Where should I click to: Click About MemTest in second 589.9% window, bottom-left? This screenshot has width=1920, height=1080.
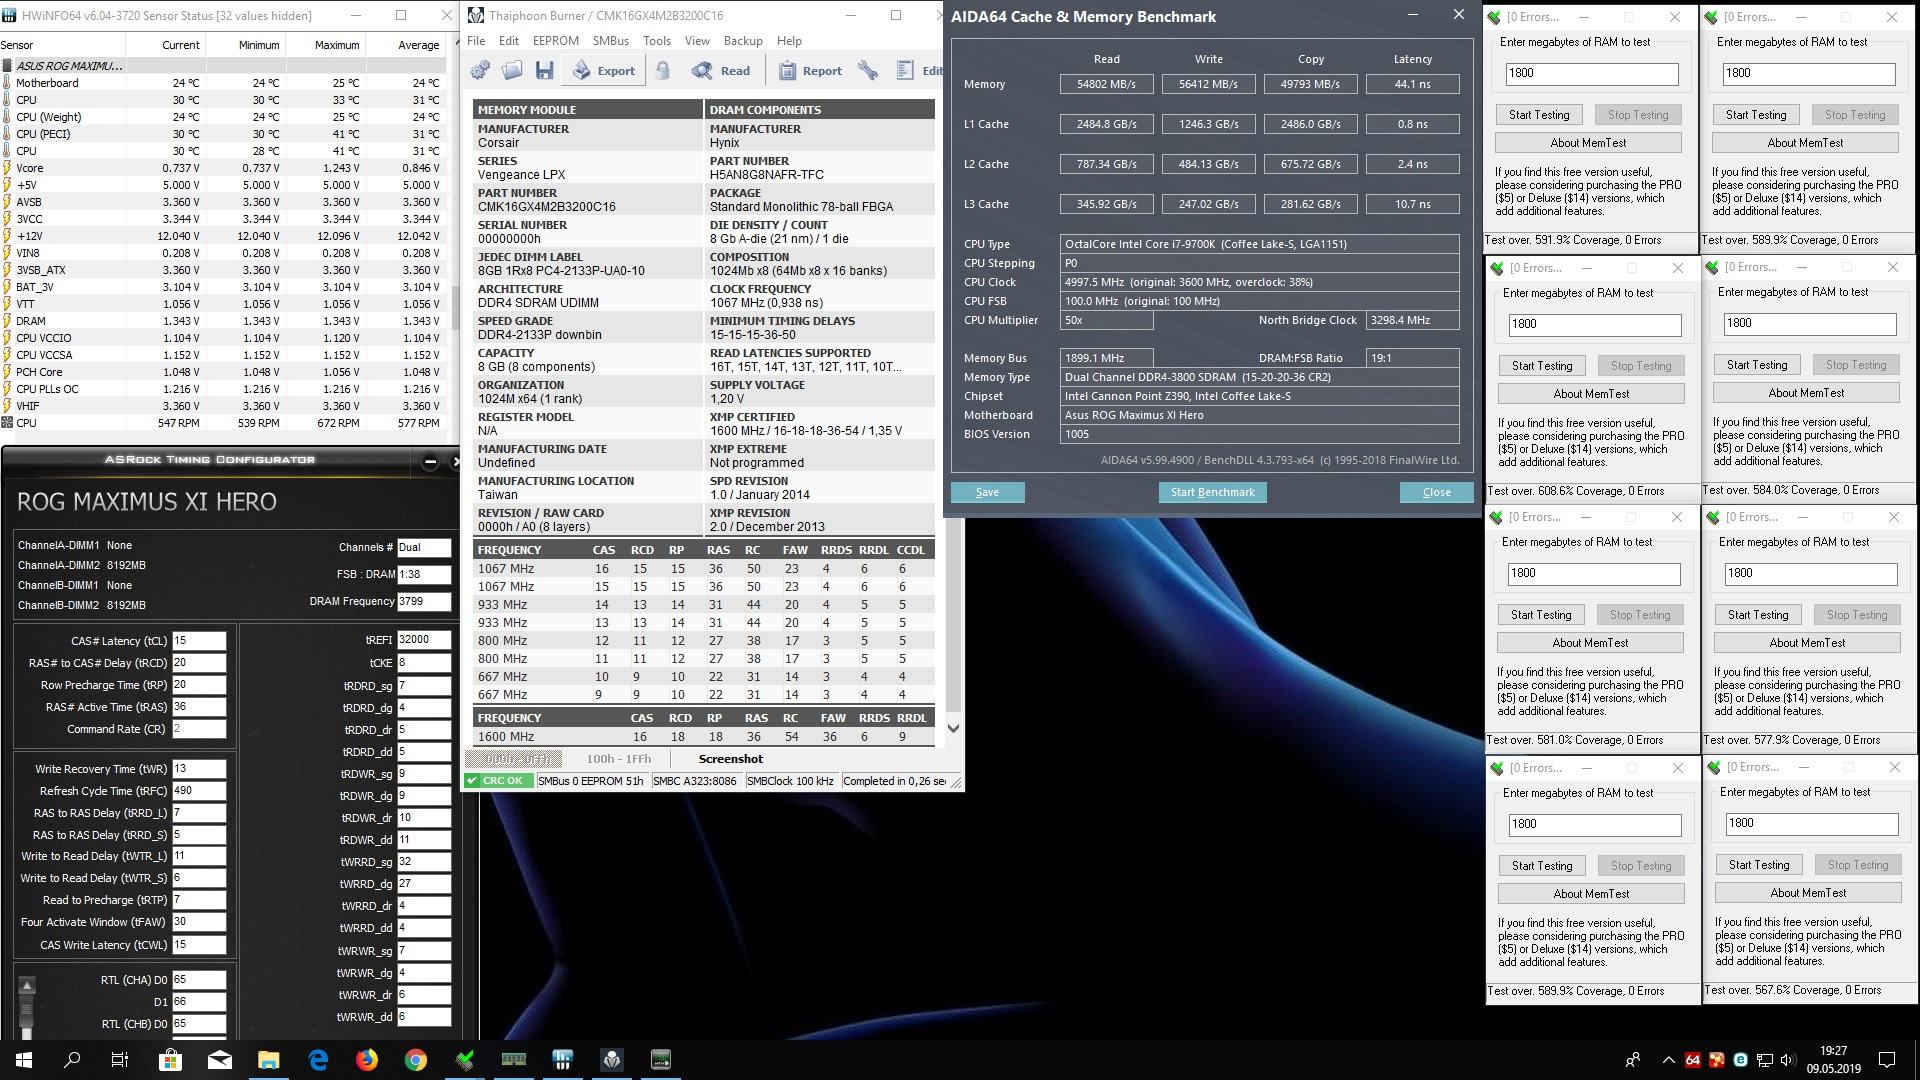pos(1591,894)
